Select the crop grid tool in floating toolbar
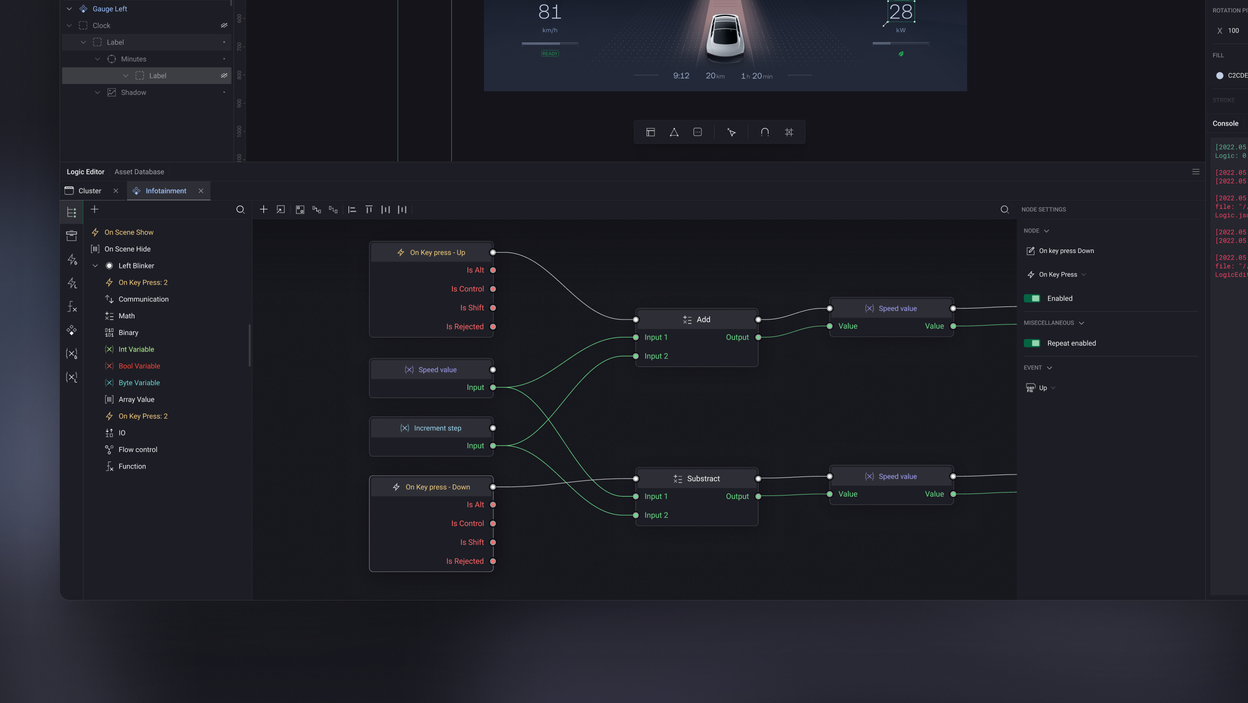The width and height of the screenshot is (1248, 703). (789, 132)
